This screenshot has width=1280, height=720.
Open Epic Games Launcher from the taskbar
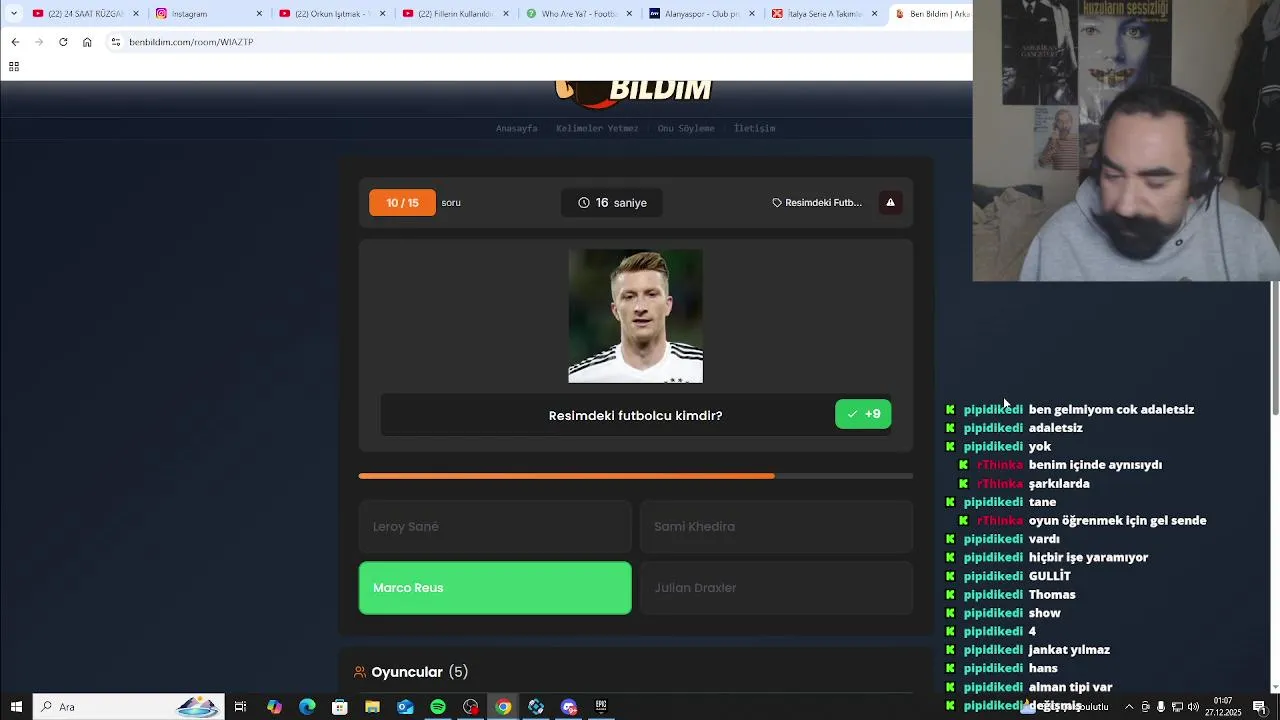601,707
